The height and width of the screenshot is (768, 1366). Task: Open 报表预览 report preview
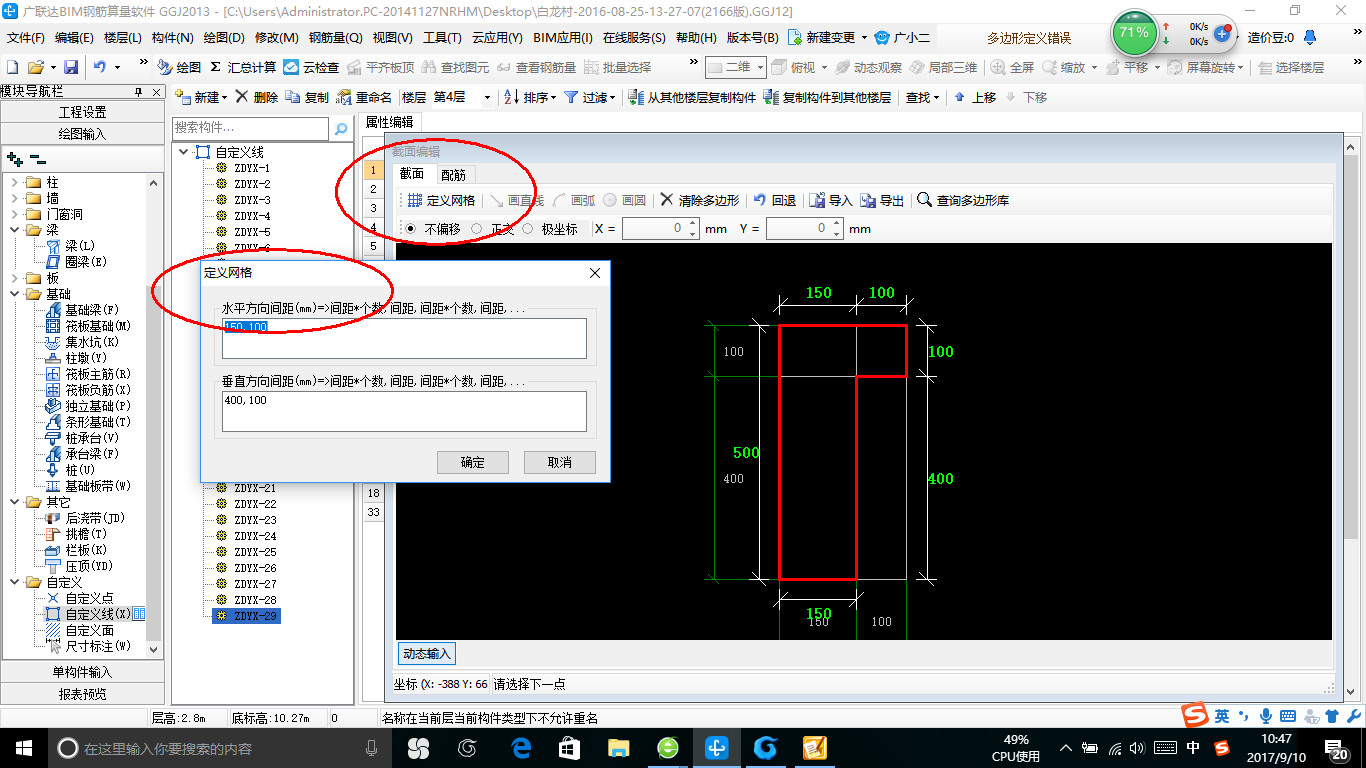click(x=82, y=694)
